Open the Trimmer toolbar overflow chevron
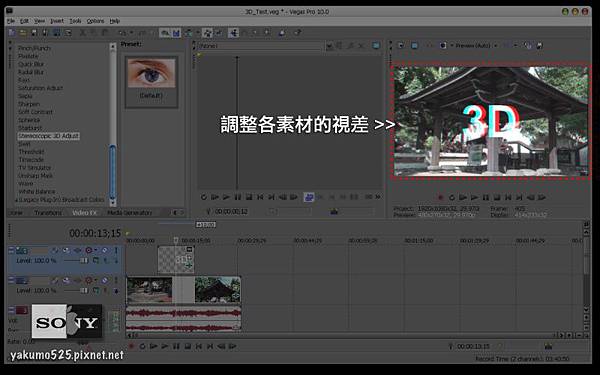600x375 pixels. pos(378,197)
